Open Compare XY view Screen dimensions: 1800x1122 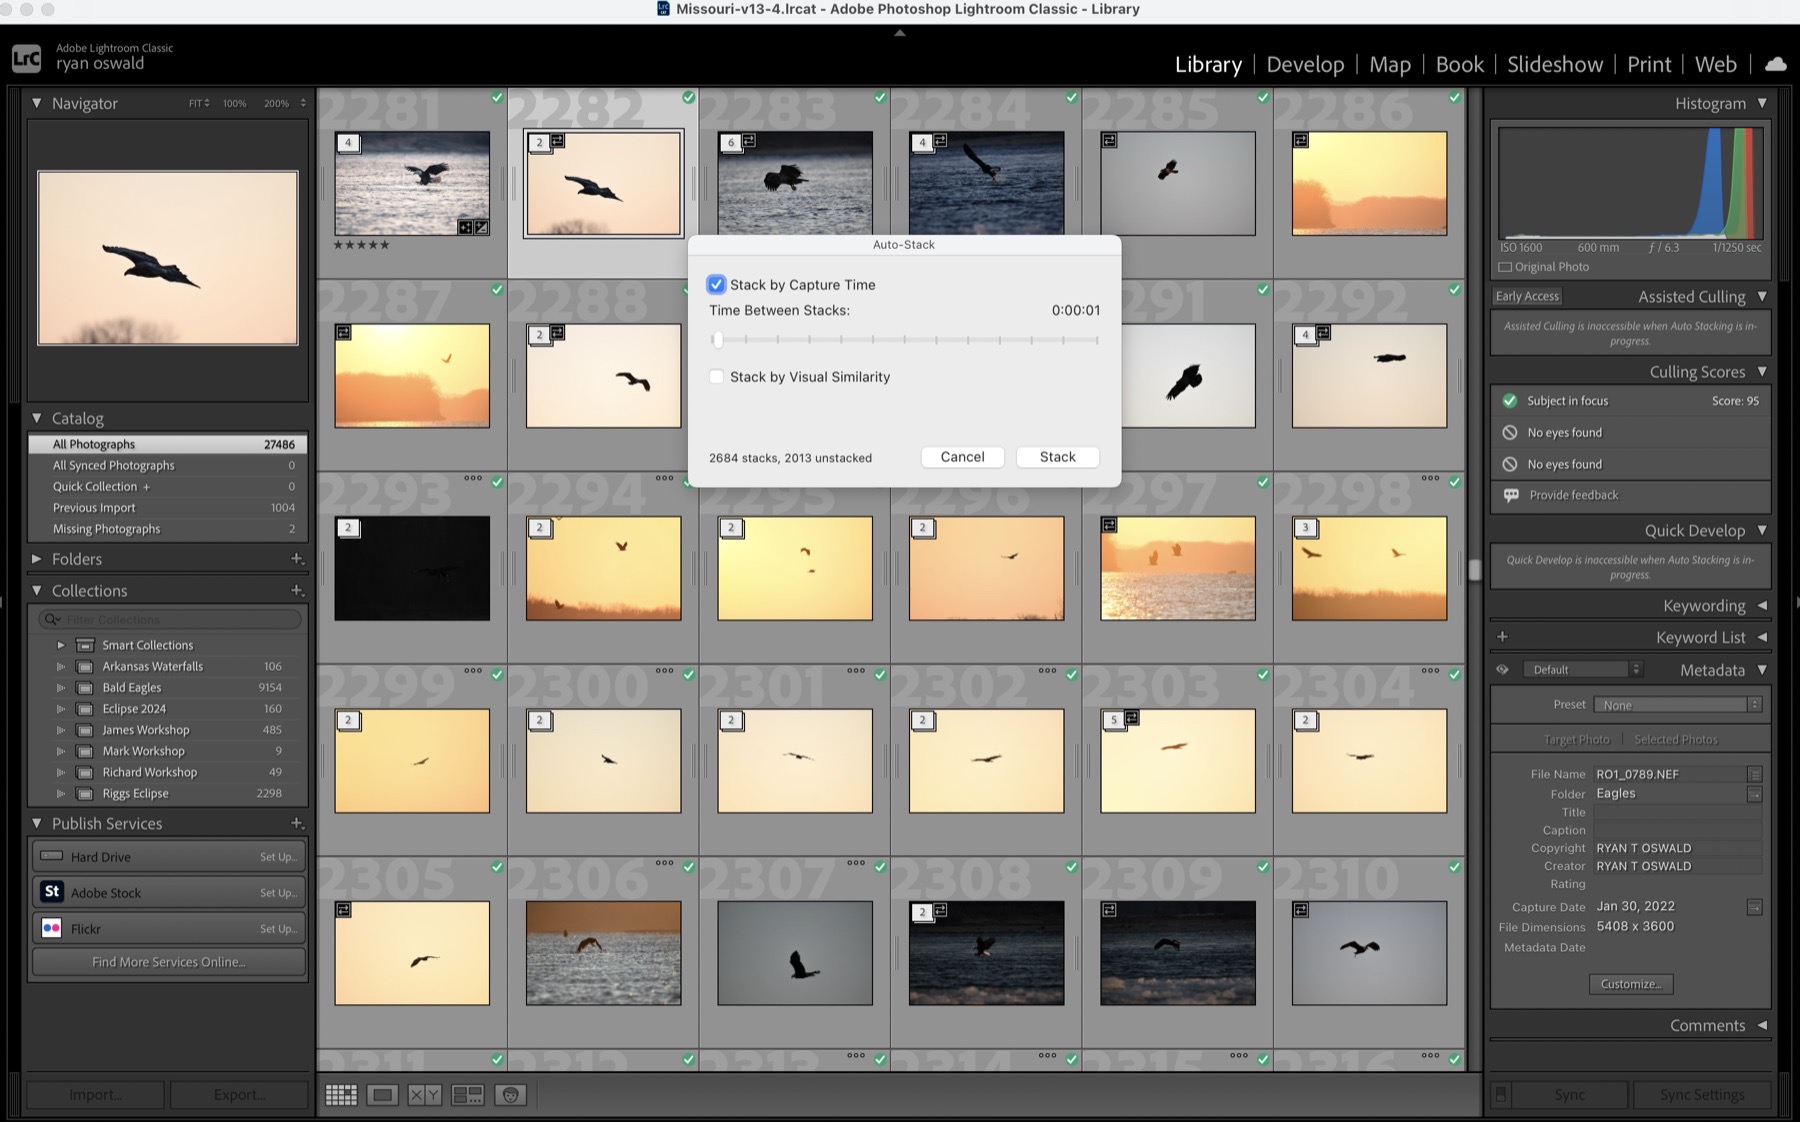425,1095
